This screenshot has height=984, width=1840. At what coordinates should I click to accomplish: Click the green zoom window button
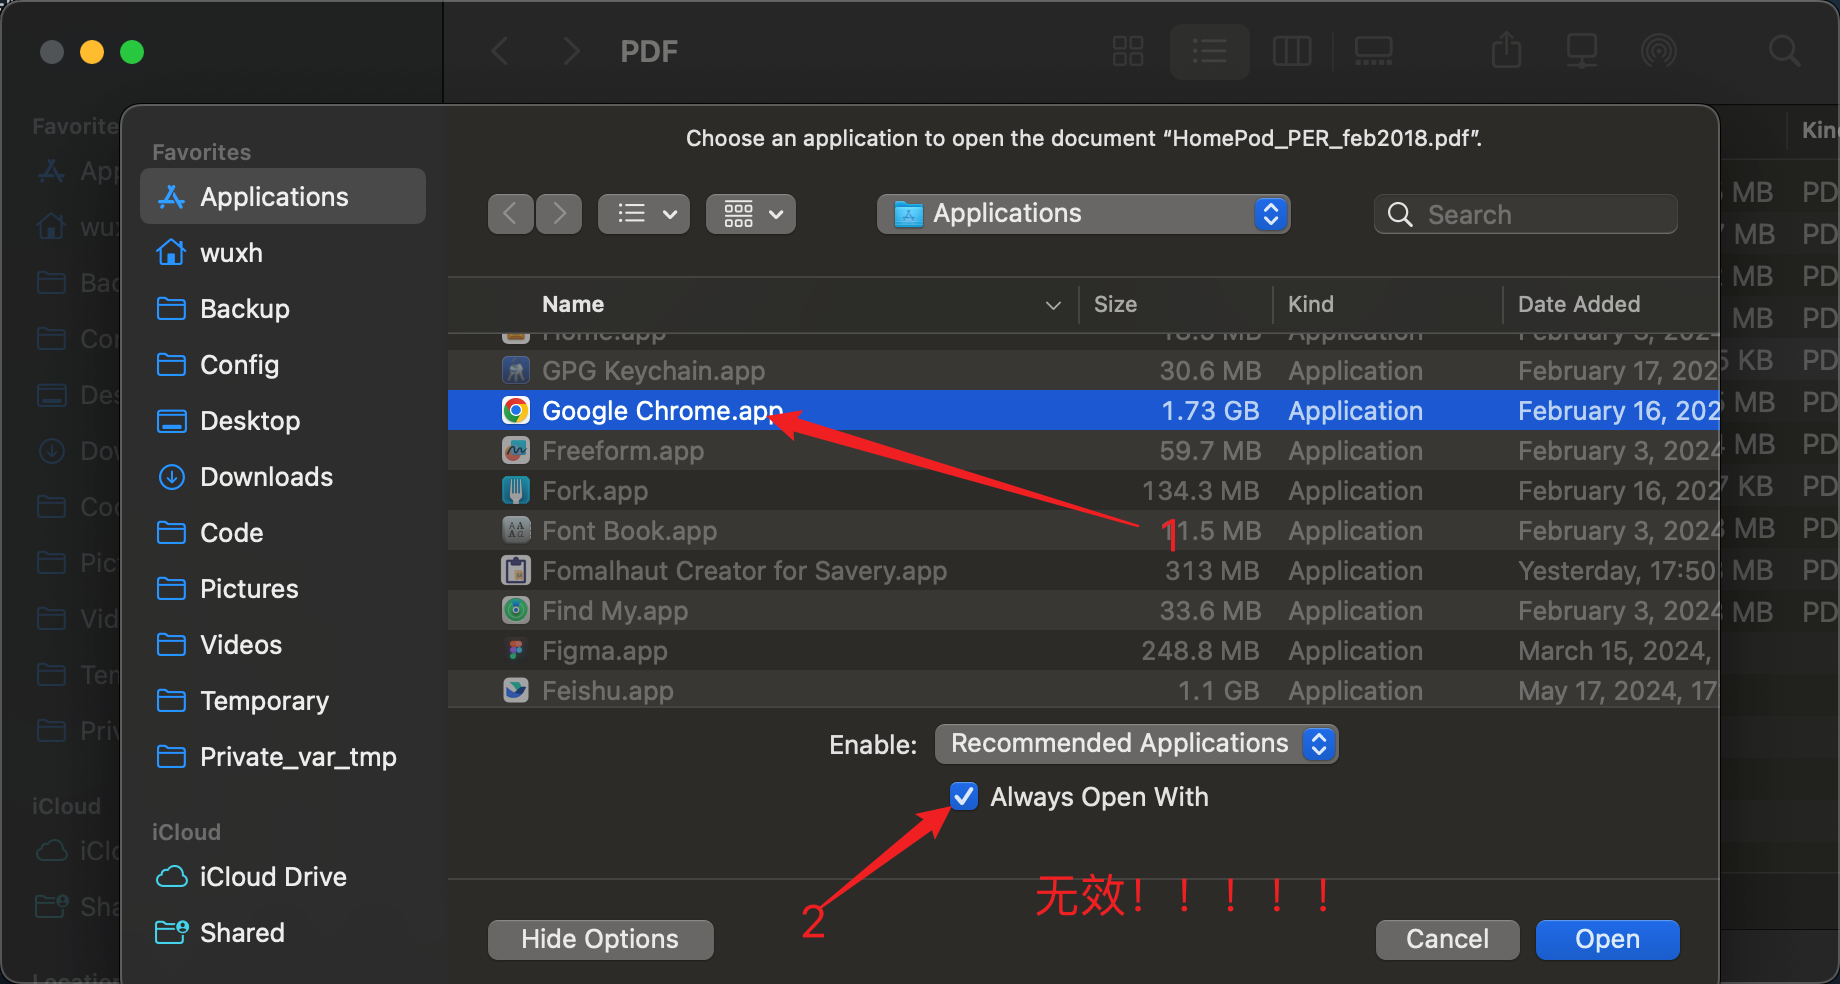pyautogui.click(x=132, y=52)
